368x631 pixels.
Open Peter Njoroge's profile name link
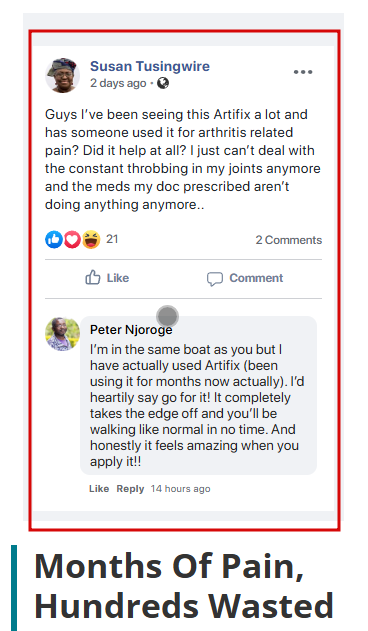[x=131, y=330]
